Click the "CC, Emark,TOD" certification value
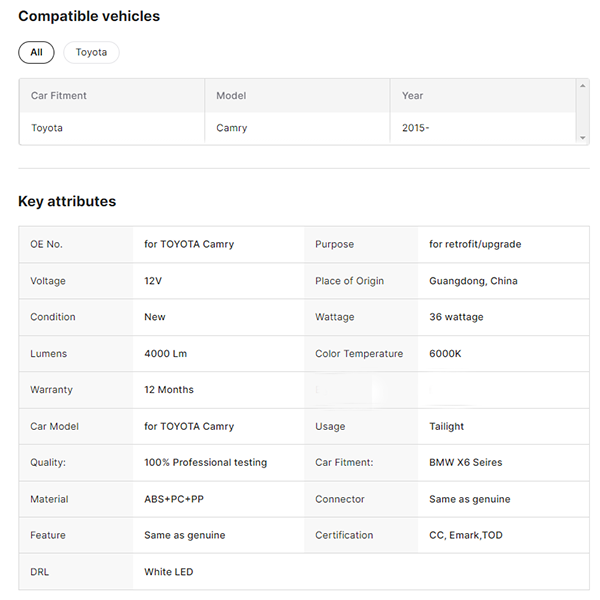This screenshot has height=600, width=600. pos(466,535)
